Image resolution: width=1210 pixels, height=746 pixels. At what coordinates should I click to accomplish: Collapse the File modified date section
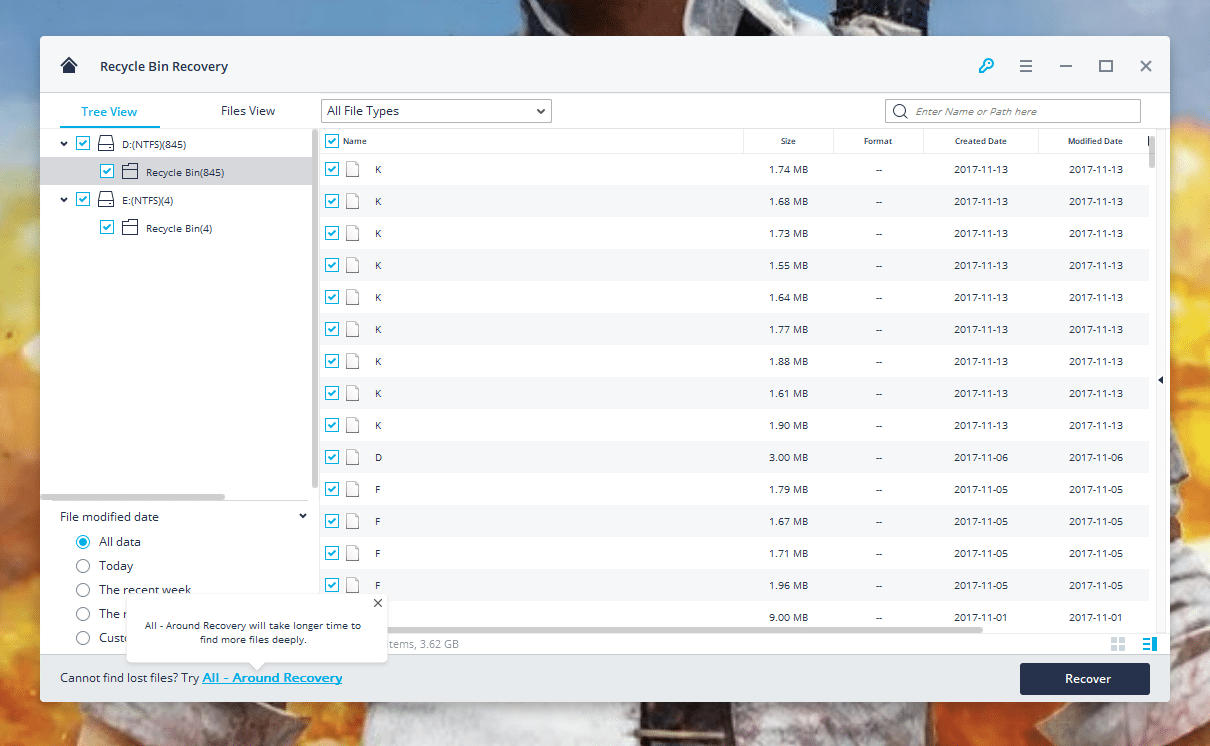[303, 517]
